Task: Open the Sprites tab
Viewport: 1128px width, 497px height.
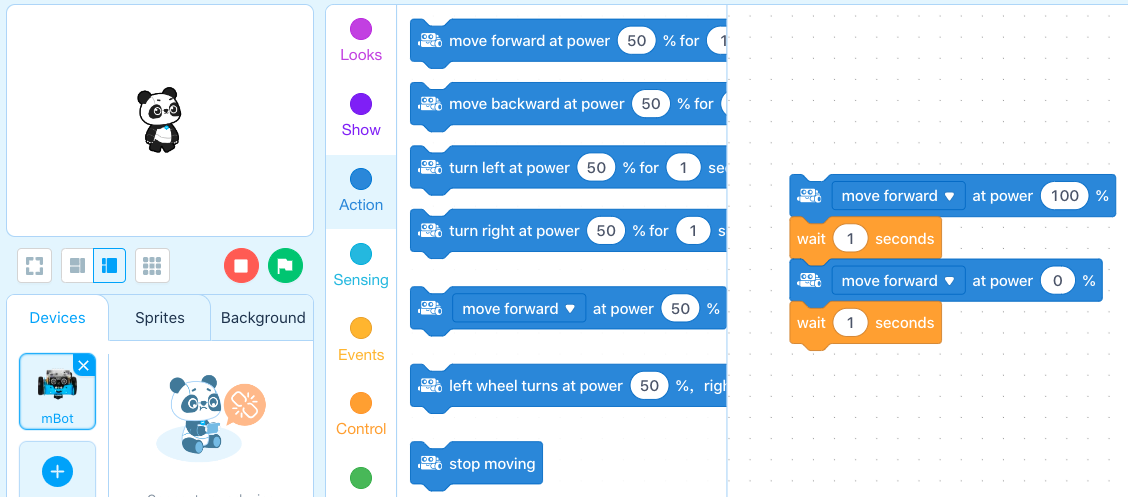Action: pos(160,318)
